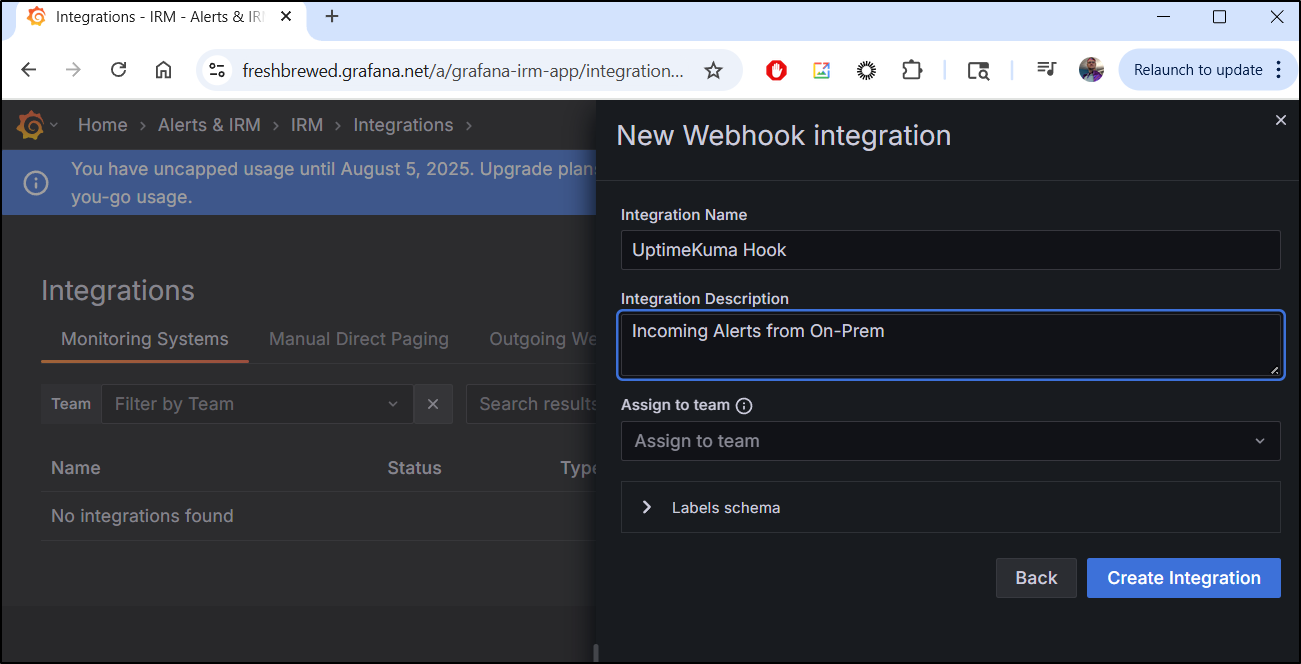Screen dimensions: 1301x664
Task: Open the Filter by Team dropdown
Action: (257, 404)
